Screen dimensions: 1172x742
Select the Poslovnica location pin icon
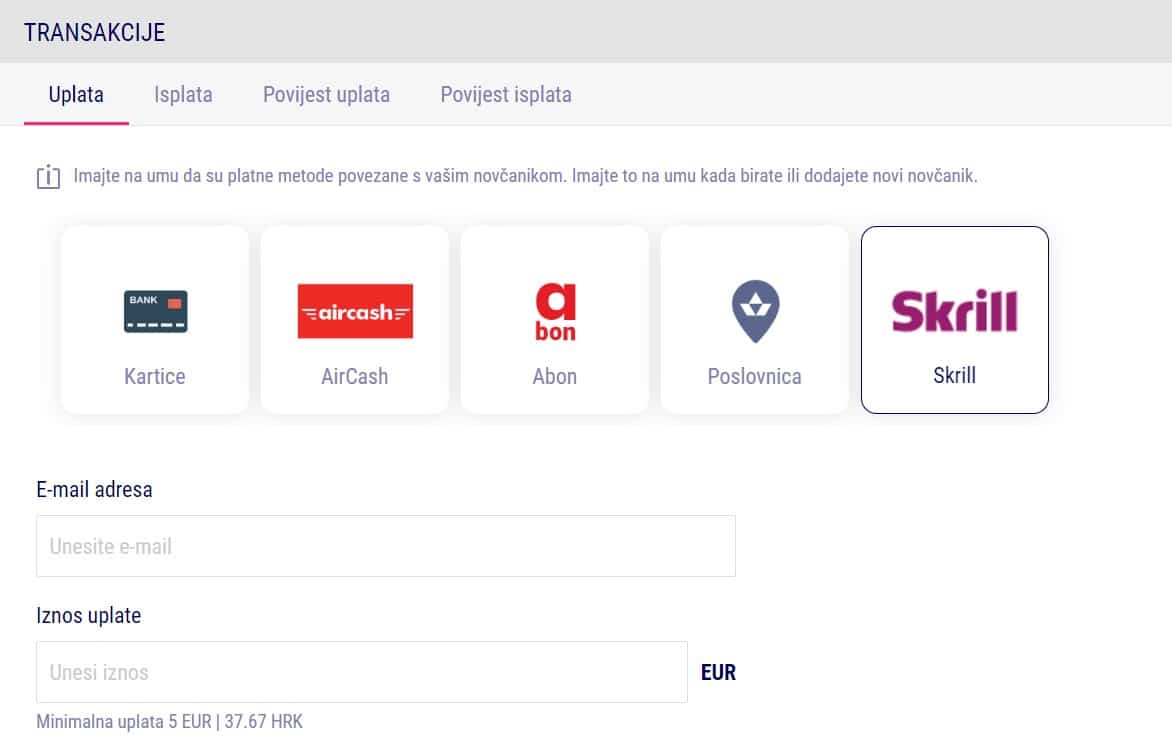pos(755,311)
